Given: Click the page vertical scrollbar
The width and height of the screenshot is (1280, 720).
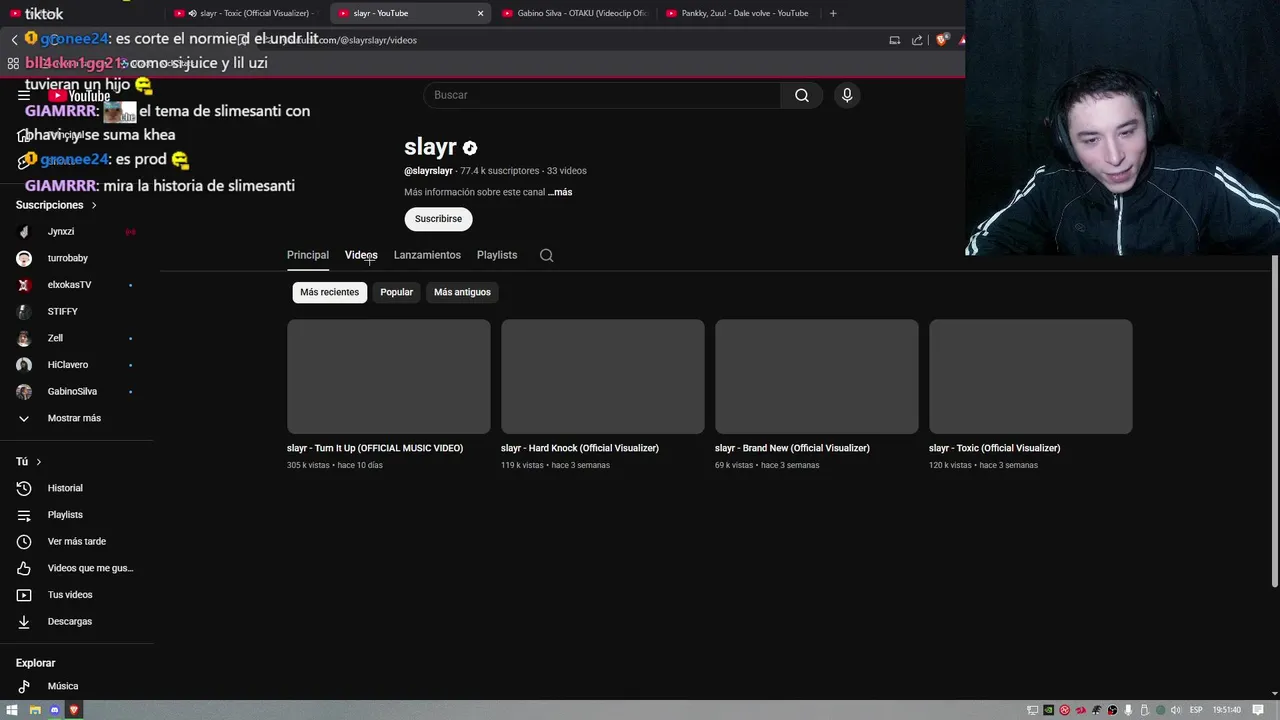Looking at the screenshot, I should [1274, 420].
